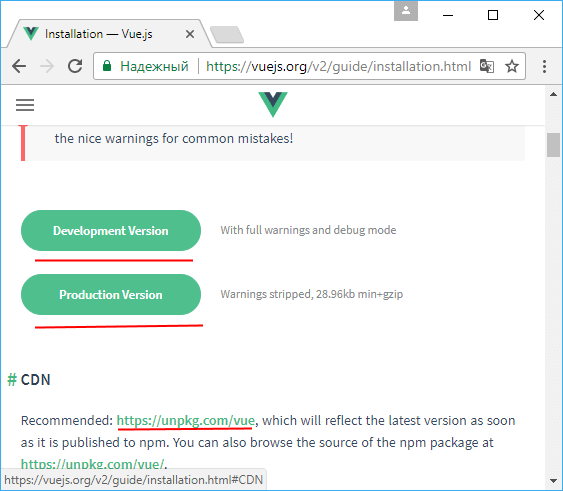This screenshot has height=491, width=563.
Task: Download the Production Version
Action: point(111,295)
